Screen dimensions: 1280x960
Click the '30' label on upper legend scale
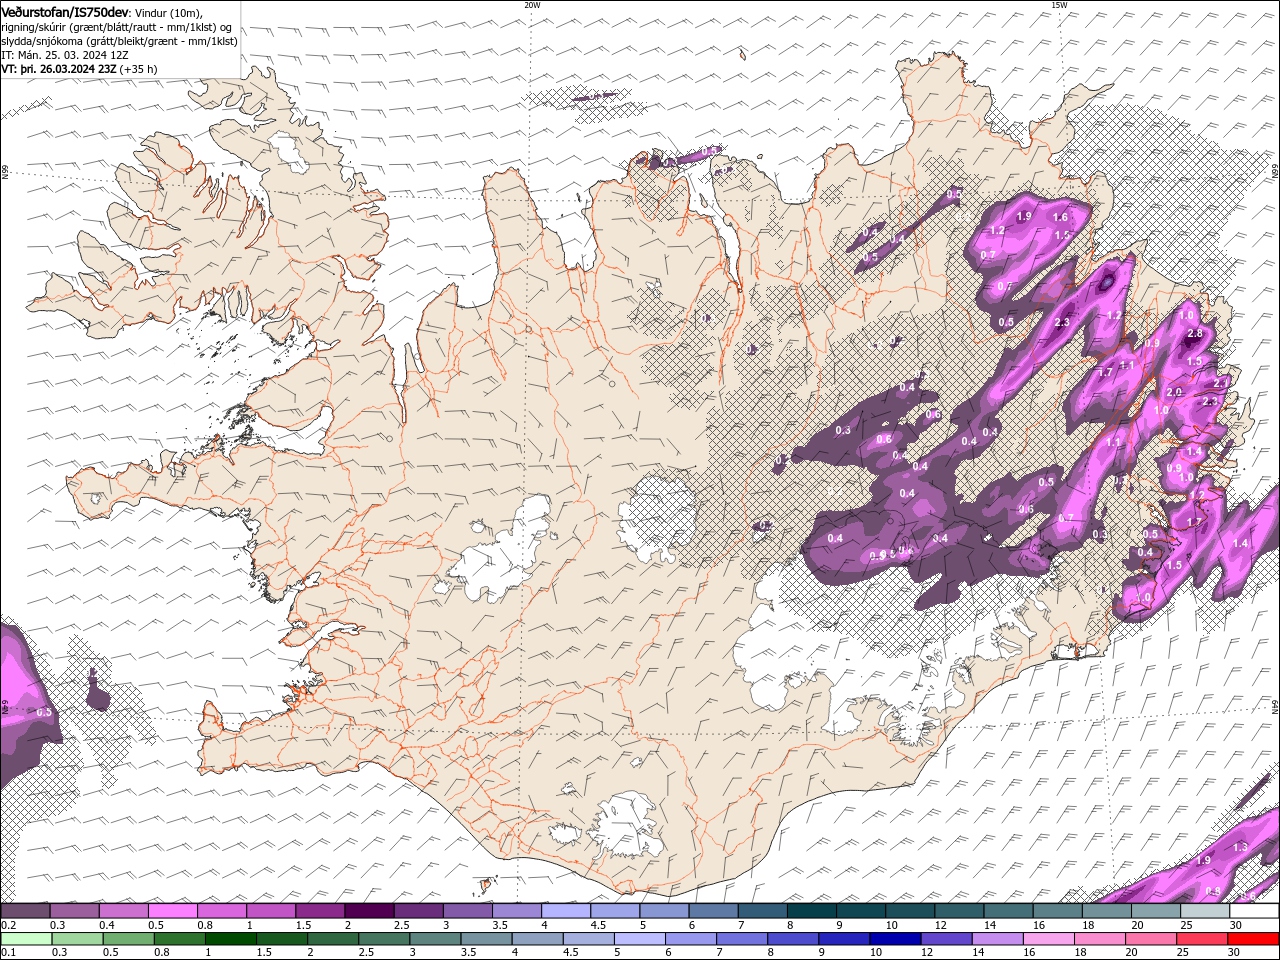pyautogui.click(x=1236, y=925)
